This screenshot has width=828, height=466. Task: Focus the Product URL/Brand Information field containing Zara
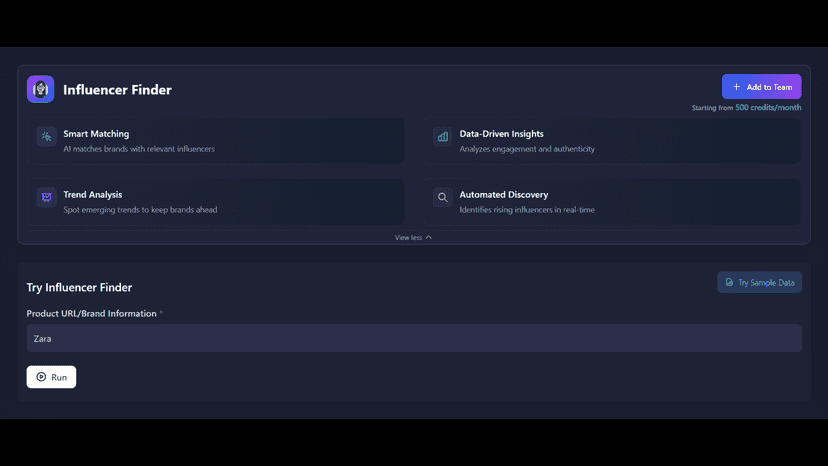click(414, 338)
